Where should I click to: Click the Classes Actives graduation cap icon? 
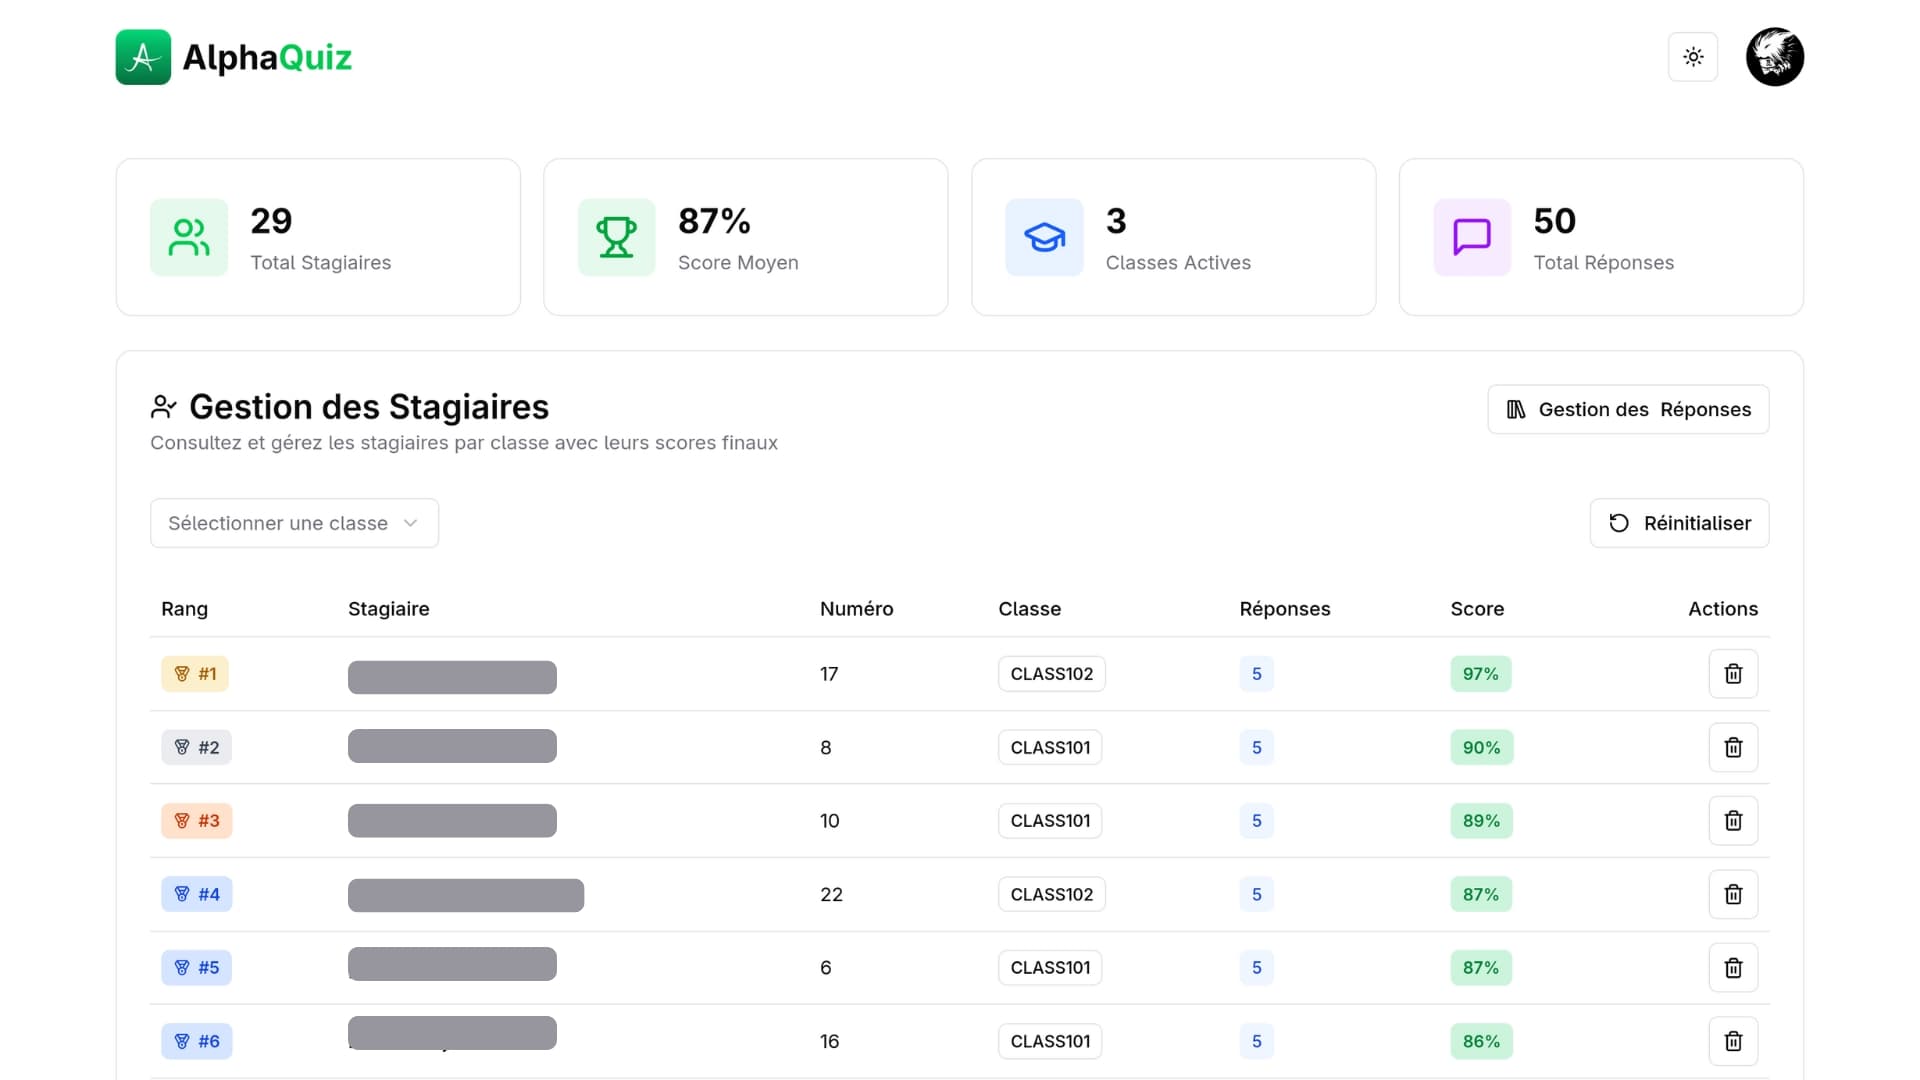1044,237
